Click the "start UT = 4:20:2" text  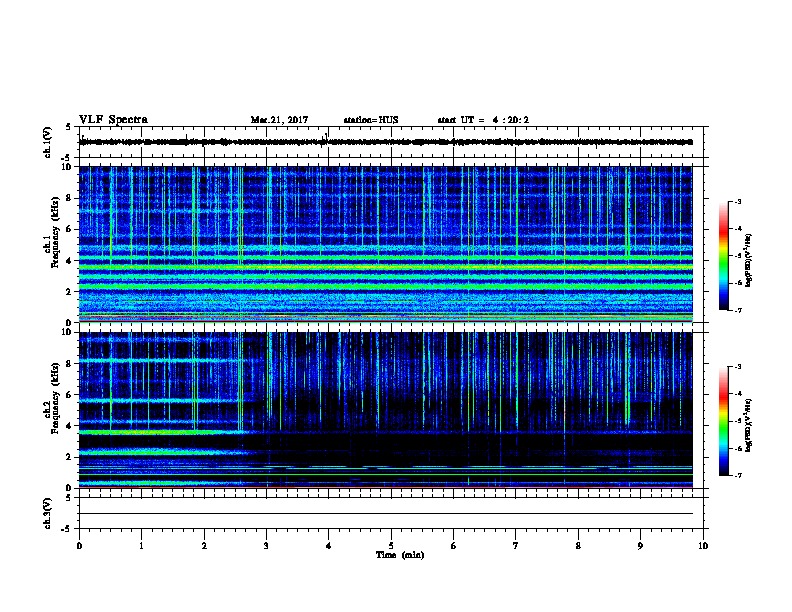(483, 120)
